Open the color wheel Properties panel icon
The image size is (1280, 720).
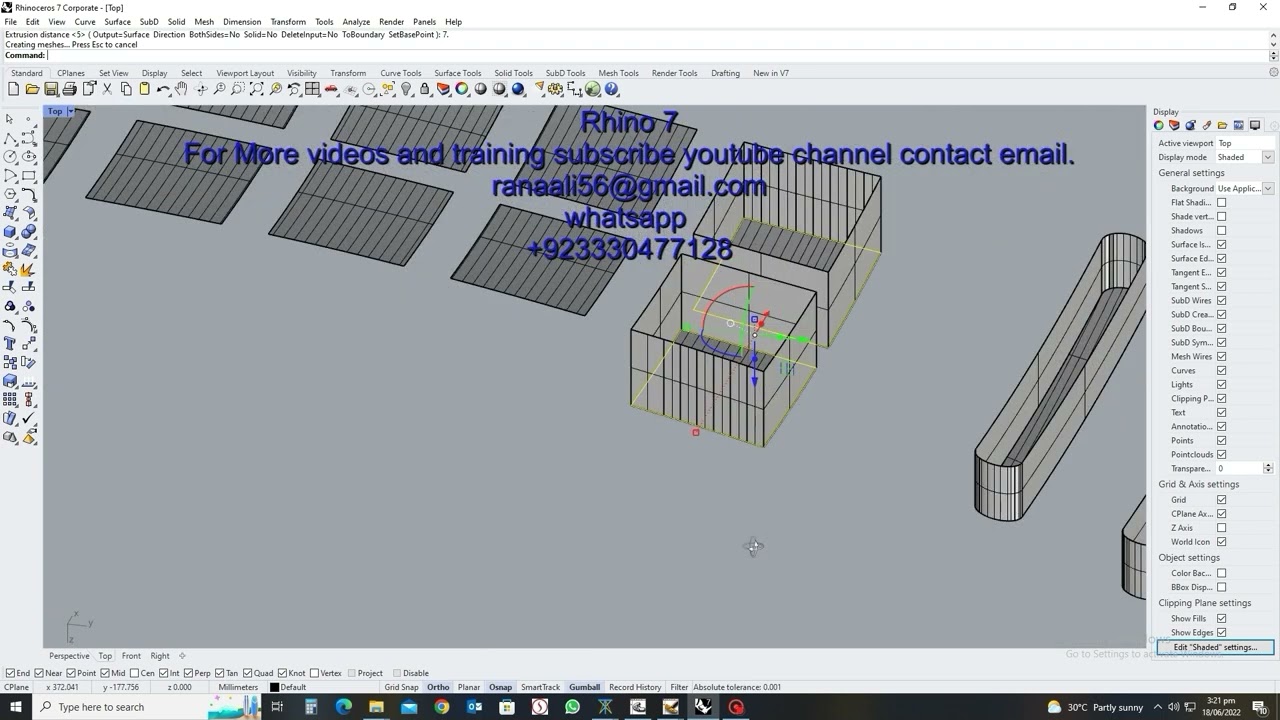coord(1158,125)
